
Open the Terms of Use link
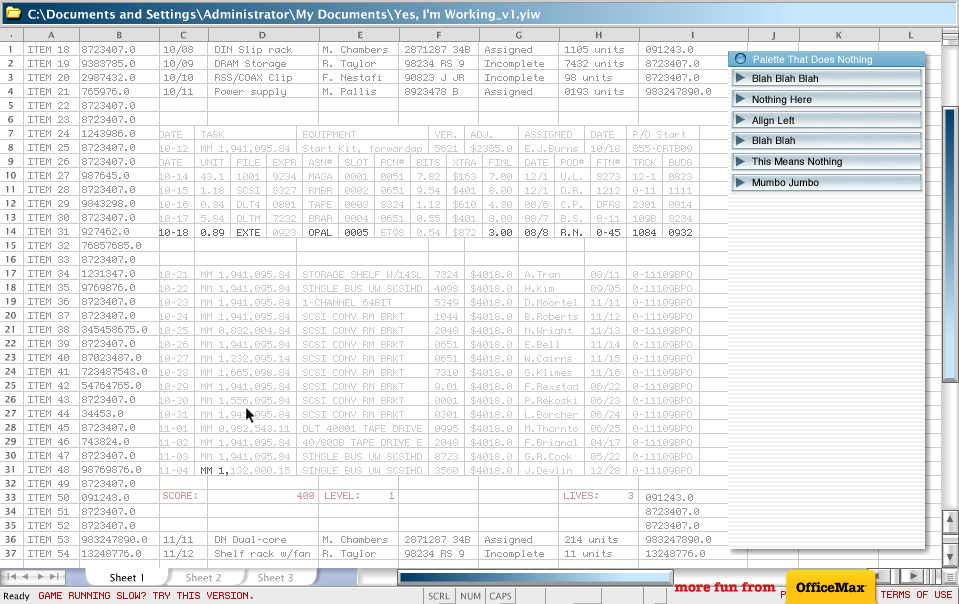[916, 594]
